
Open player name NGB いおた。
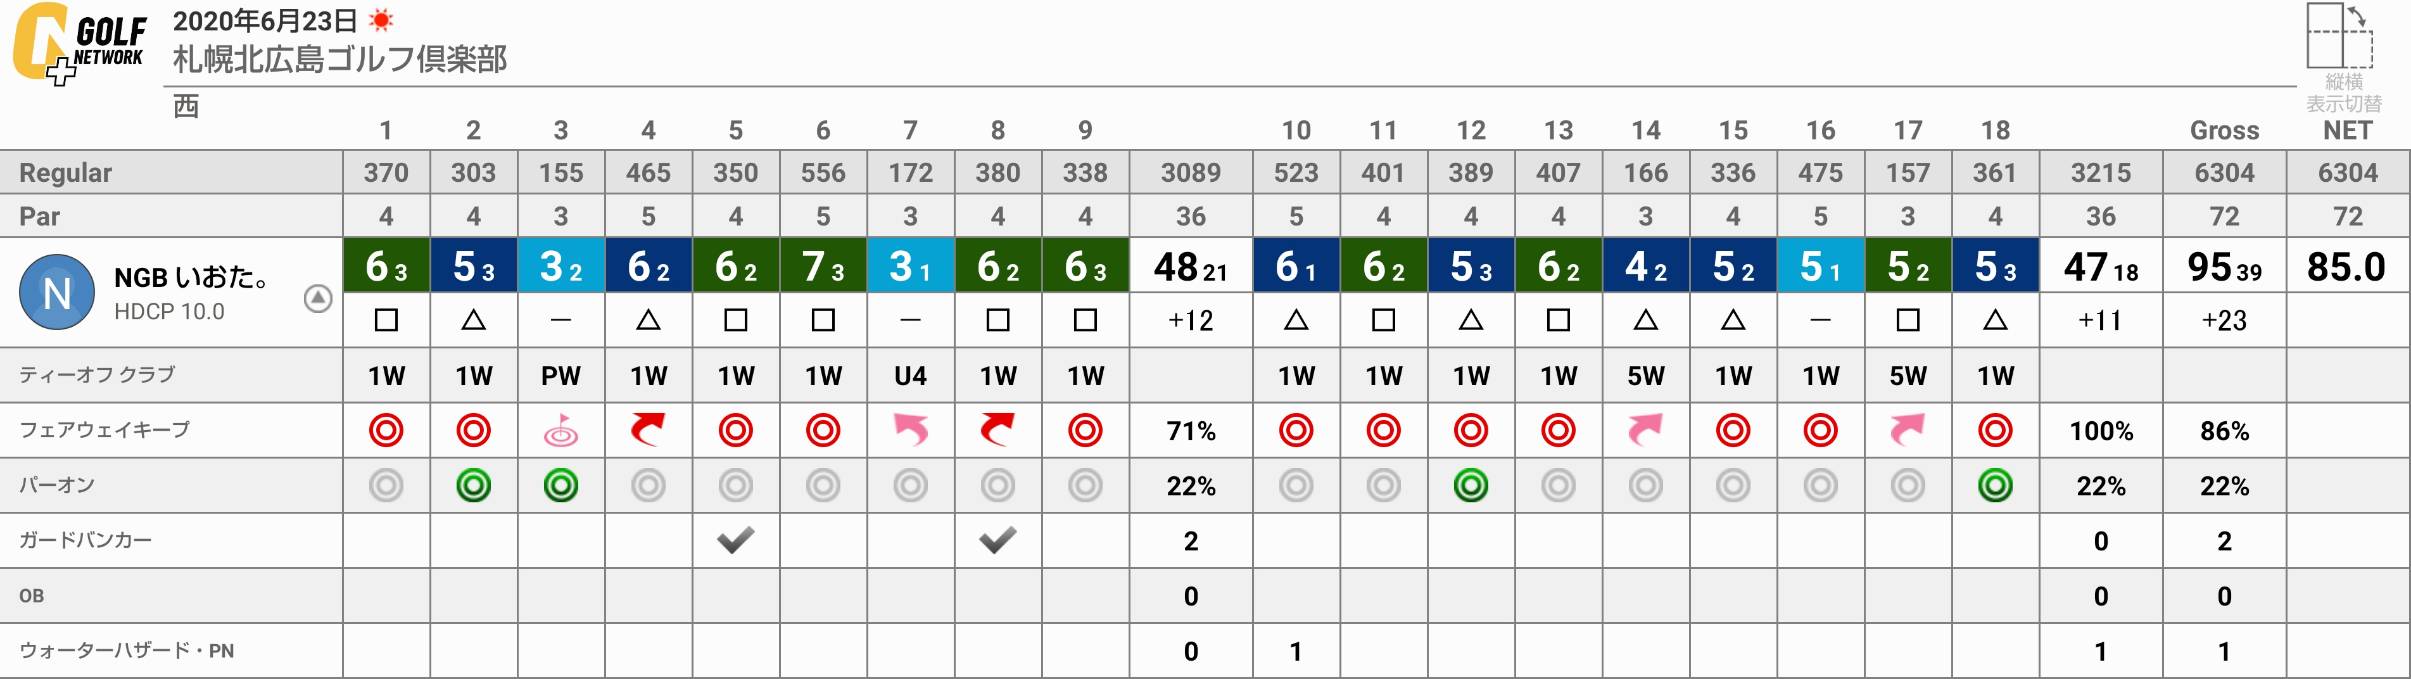(x=190, y=277)
